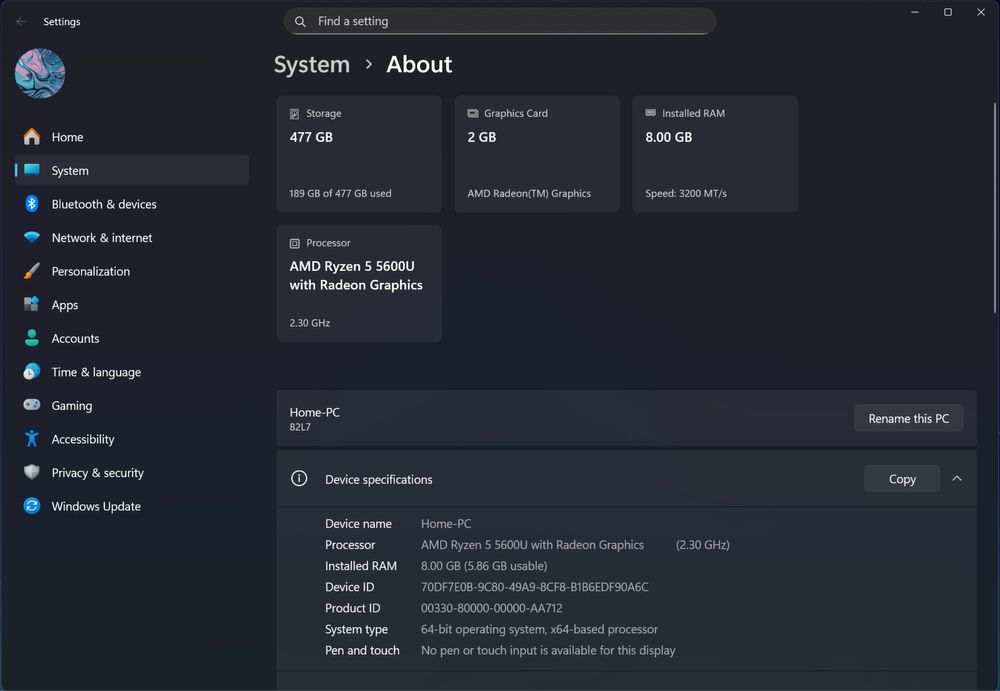
Task: Open Gaming settings
Action: 131,405
